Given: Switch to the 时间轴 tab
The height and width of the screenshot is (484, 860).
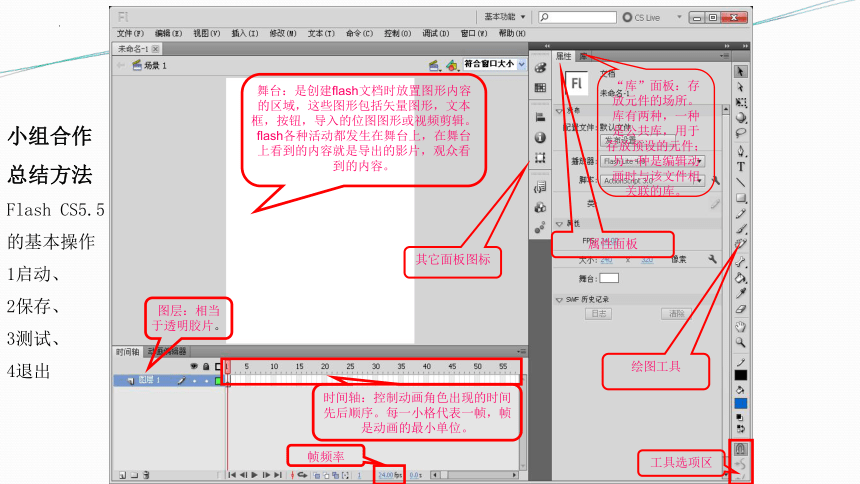Looking at the screenshot, I should pos(127,352).
